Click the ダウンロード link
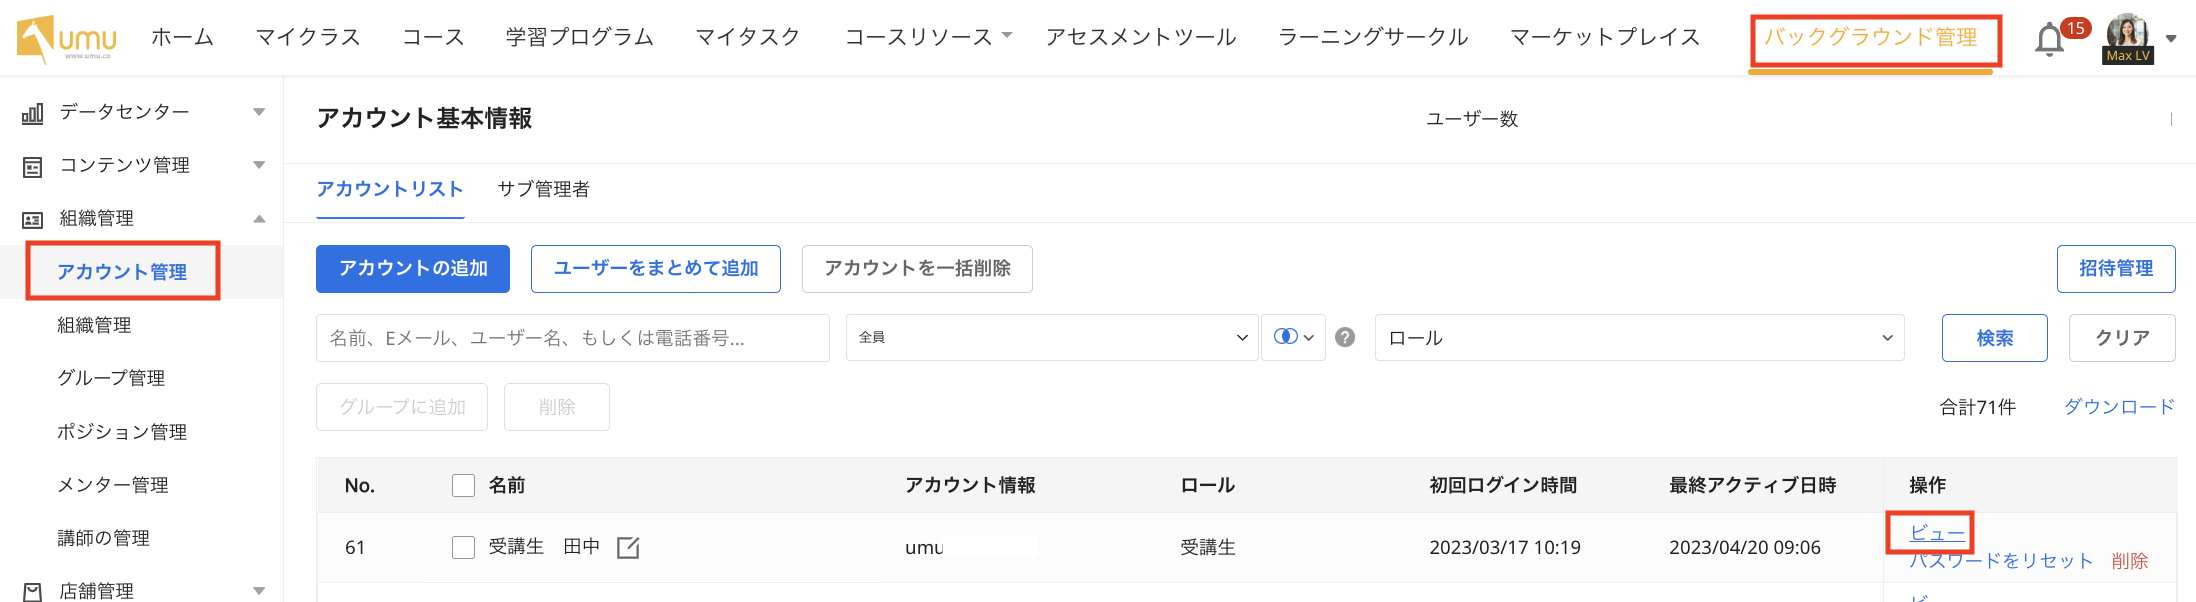Image resolution: width=2196 pixels, height=602 pixels. pos(2119,406)
